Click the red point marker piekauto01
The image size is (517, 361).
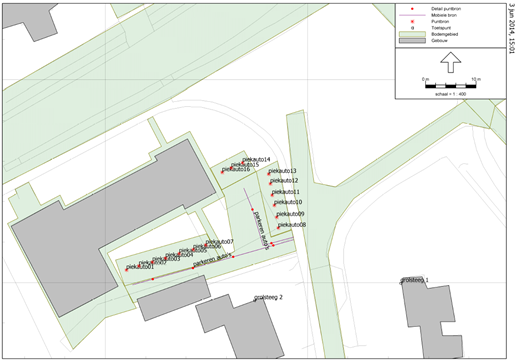[126, 270]
